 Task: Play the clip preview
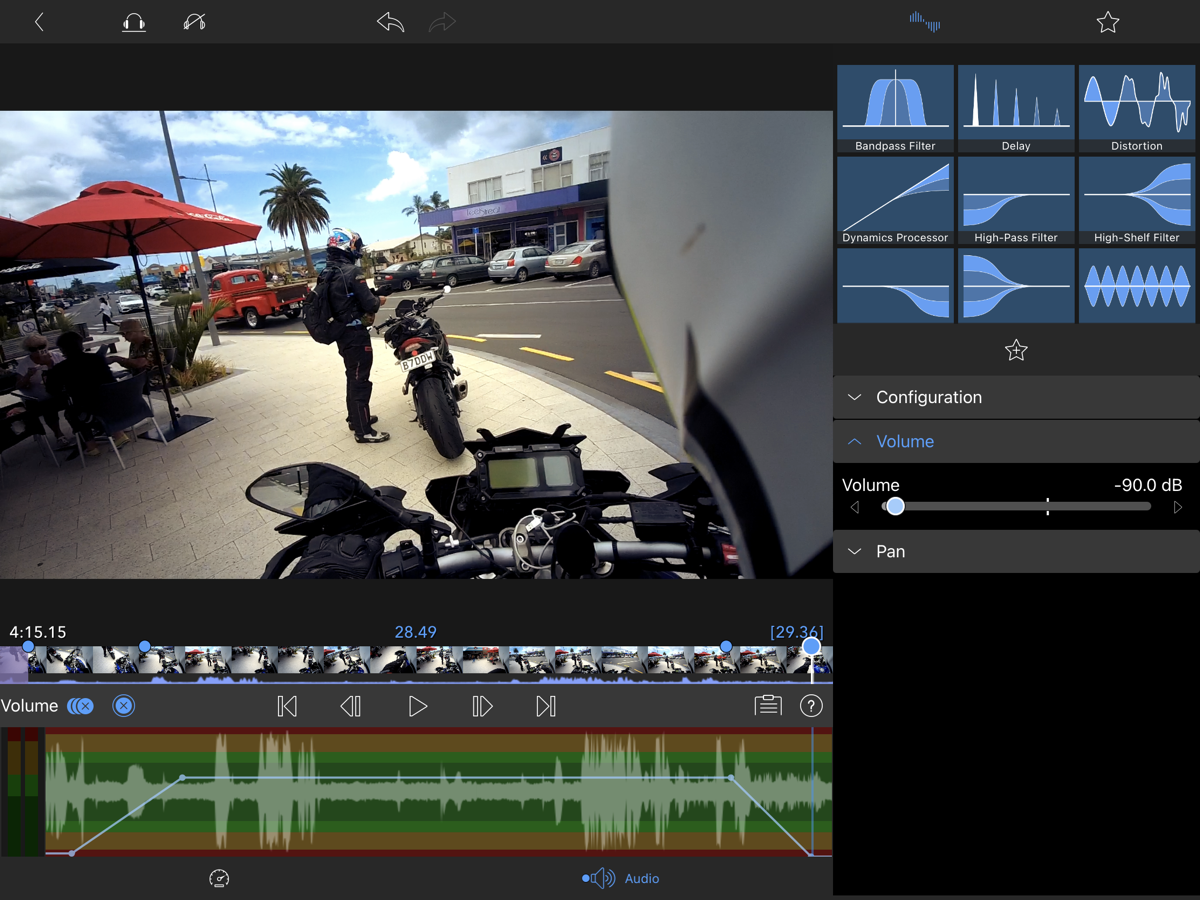coord(418,706)
